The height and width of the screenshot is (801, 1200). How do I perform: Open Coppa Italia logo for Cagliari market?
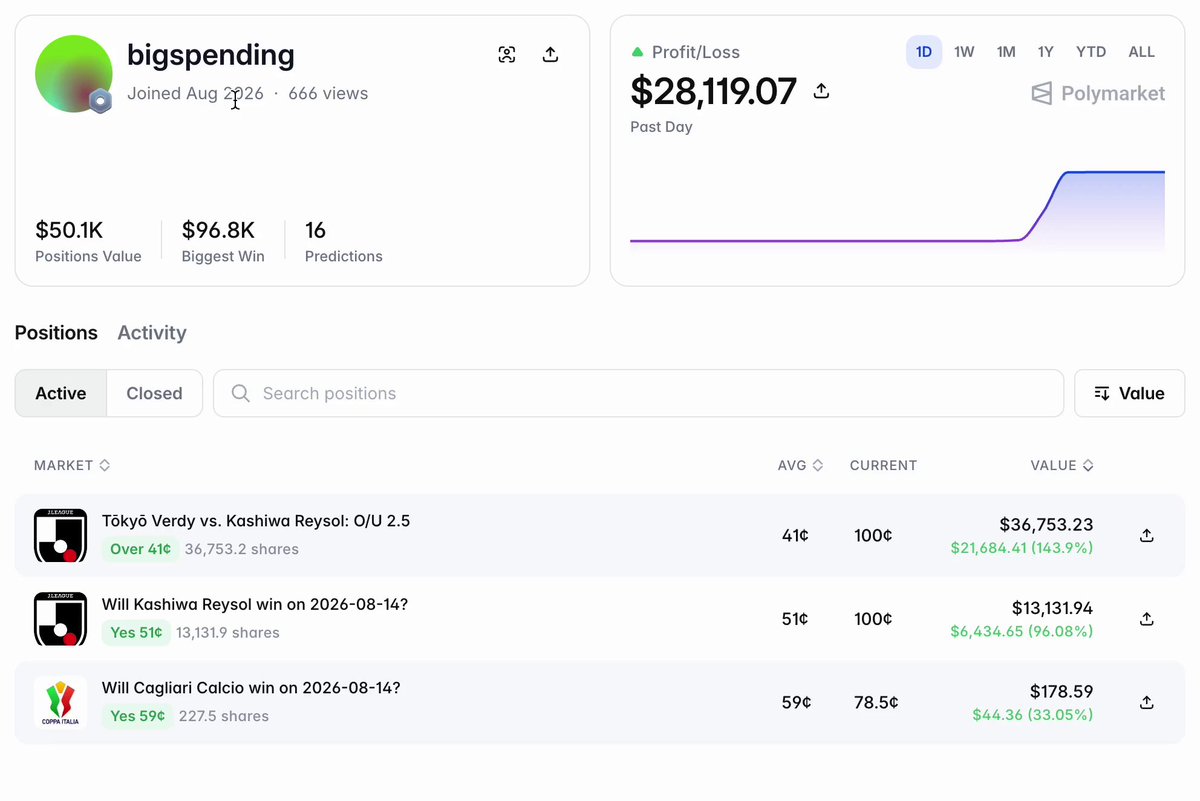pos(61,702)
